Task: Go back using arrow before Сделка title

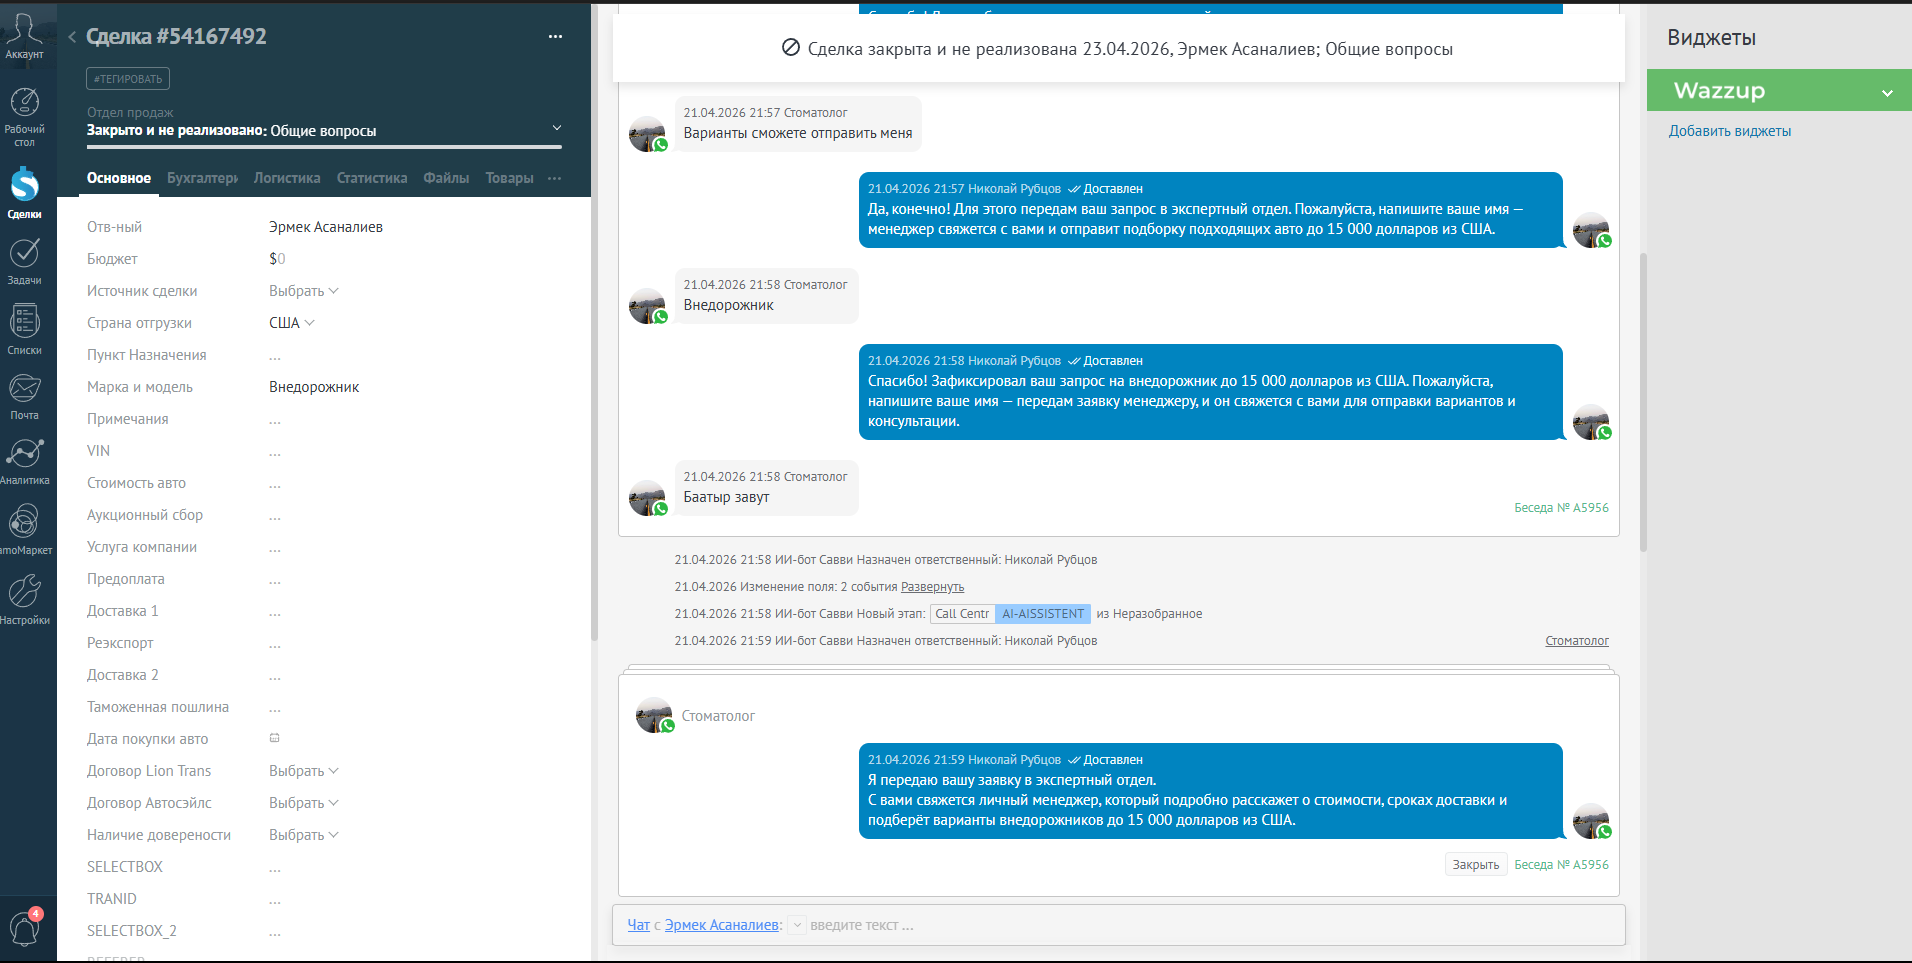Action: 72,37
